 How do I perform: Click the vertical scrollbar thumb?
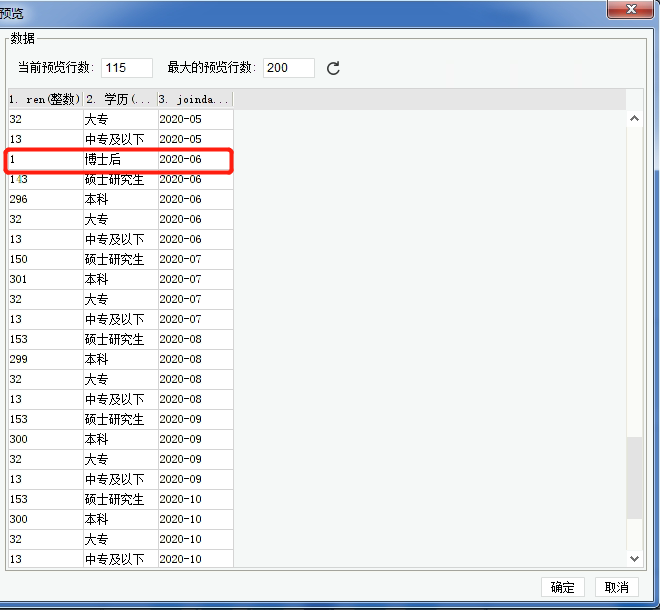(634, 478)
